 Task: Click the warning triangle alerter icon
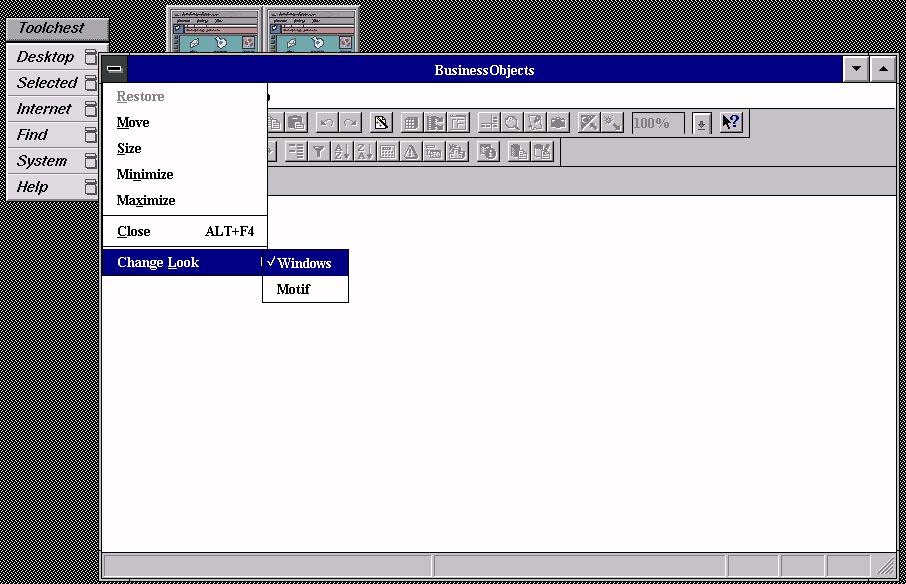(410, 152)
